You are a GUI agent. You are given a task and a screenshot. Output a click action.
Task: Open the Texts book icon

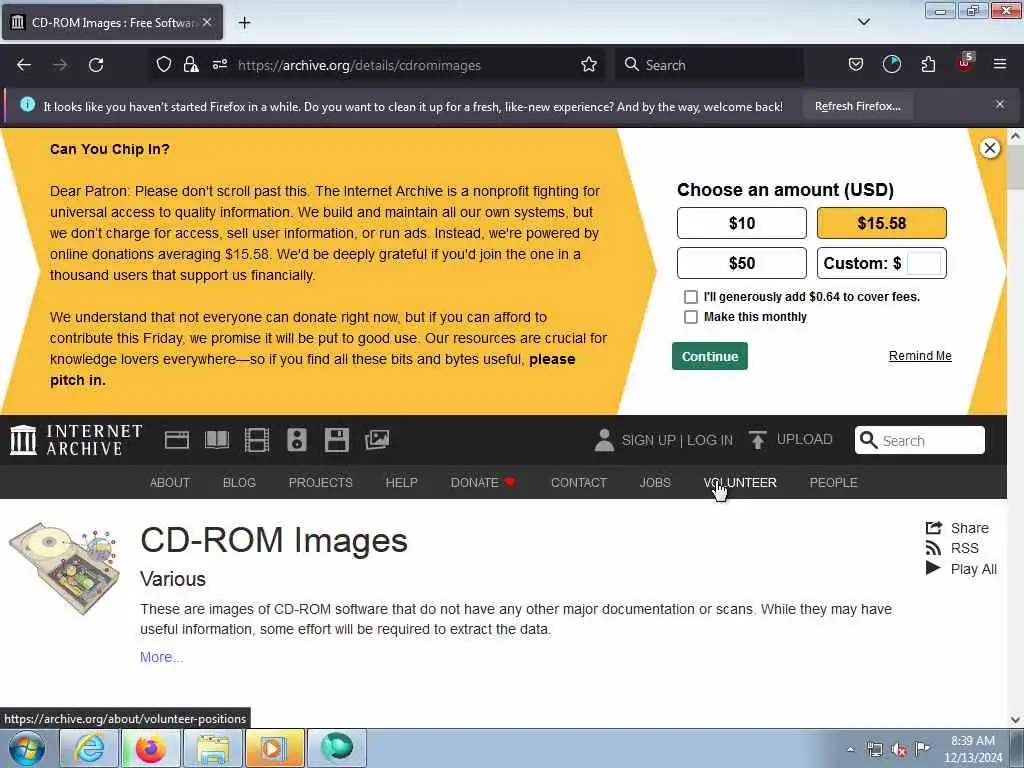(x=217, y=440)
